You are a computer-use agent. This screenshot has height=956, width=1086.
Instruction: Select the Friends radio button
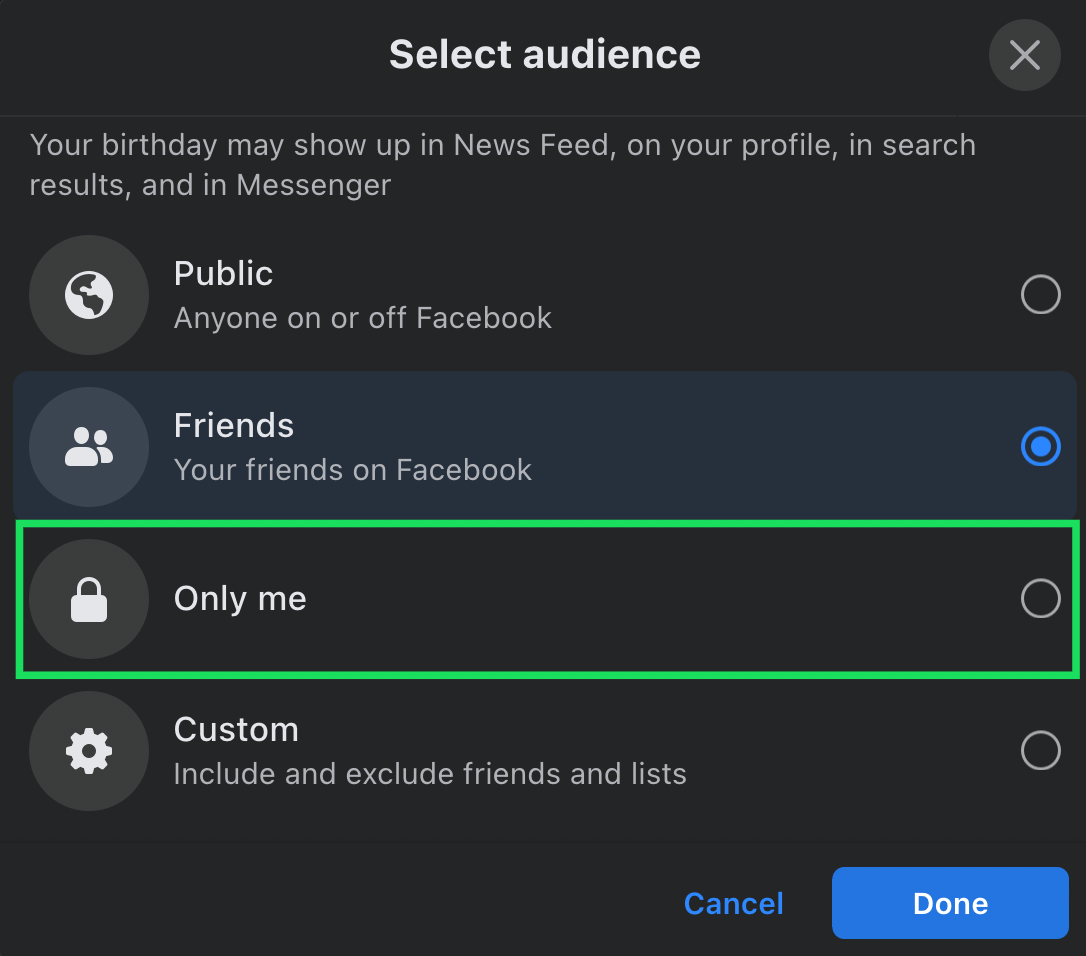tap(1040, 446)
